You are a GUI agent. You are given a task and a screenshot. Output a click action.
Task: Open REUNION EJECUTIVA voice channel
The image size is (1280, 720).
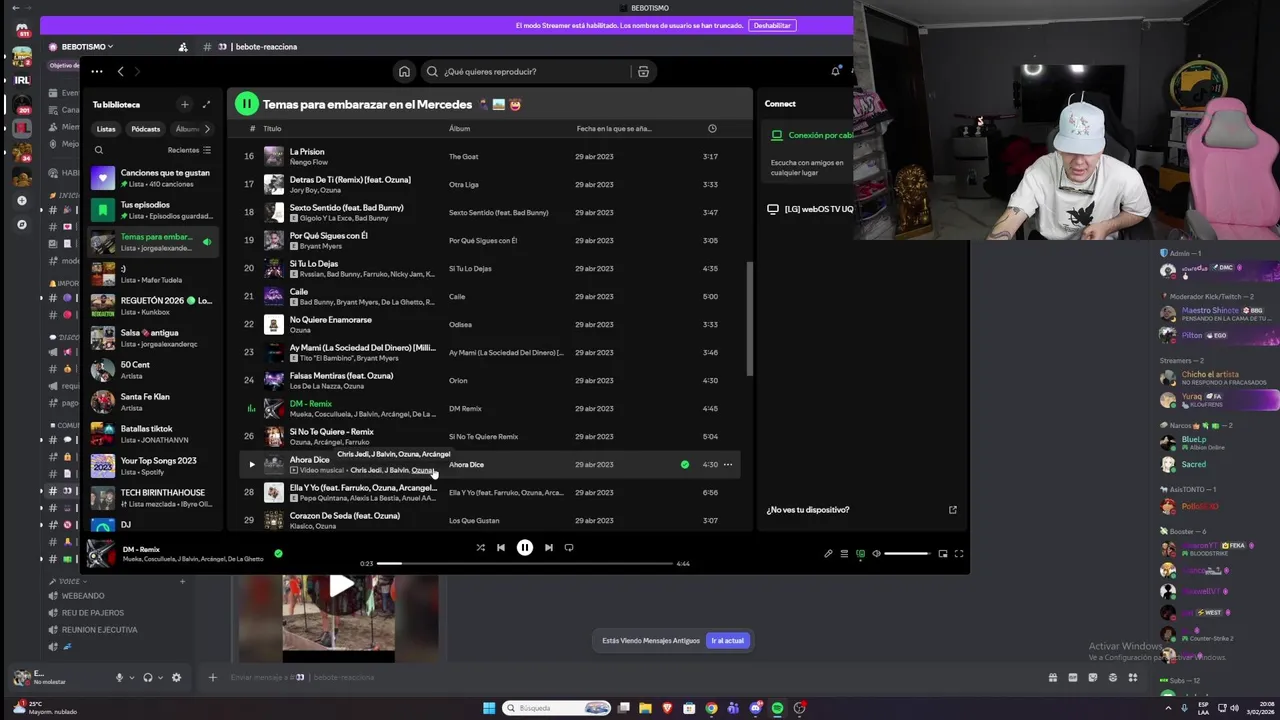tap(99, 630)
